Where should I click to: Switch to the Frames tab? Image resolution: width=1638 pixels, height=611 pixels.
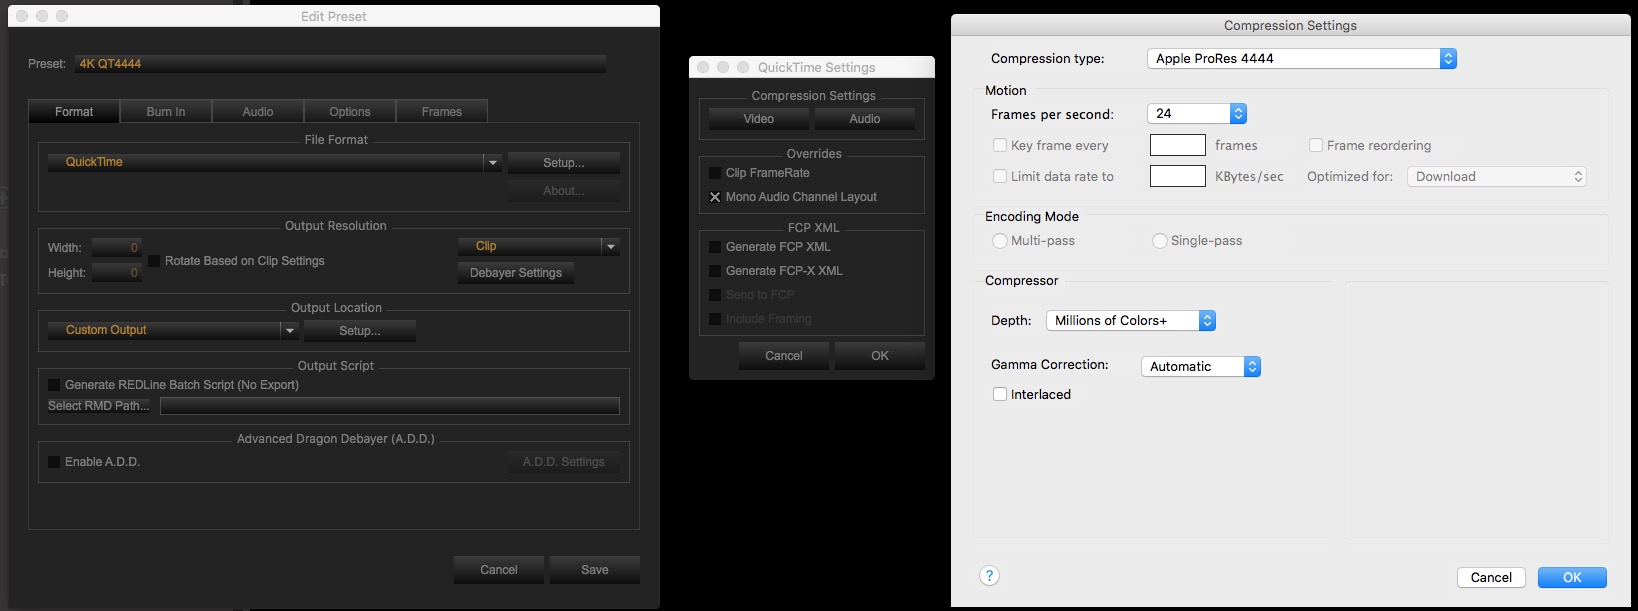(x=442, y=112)
